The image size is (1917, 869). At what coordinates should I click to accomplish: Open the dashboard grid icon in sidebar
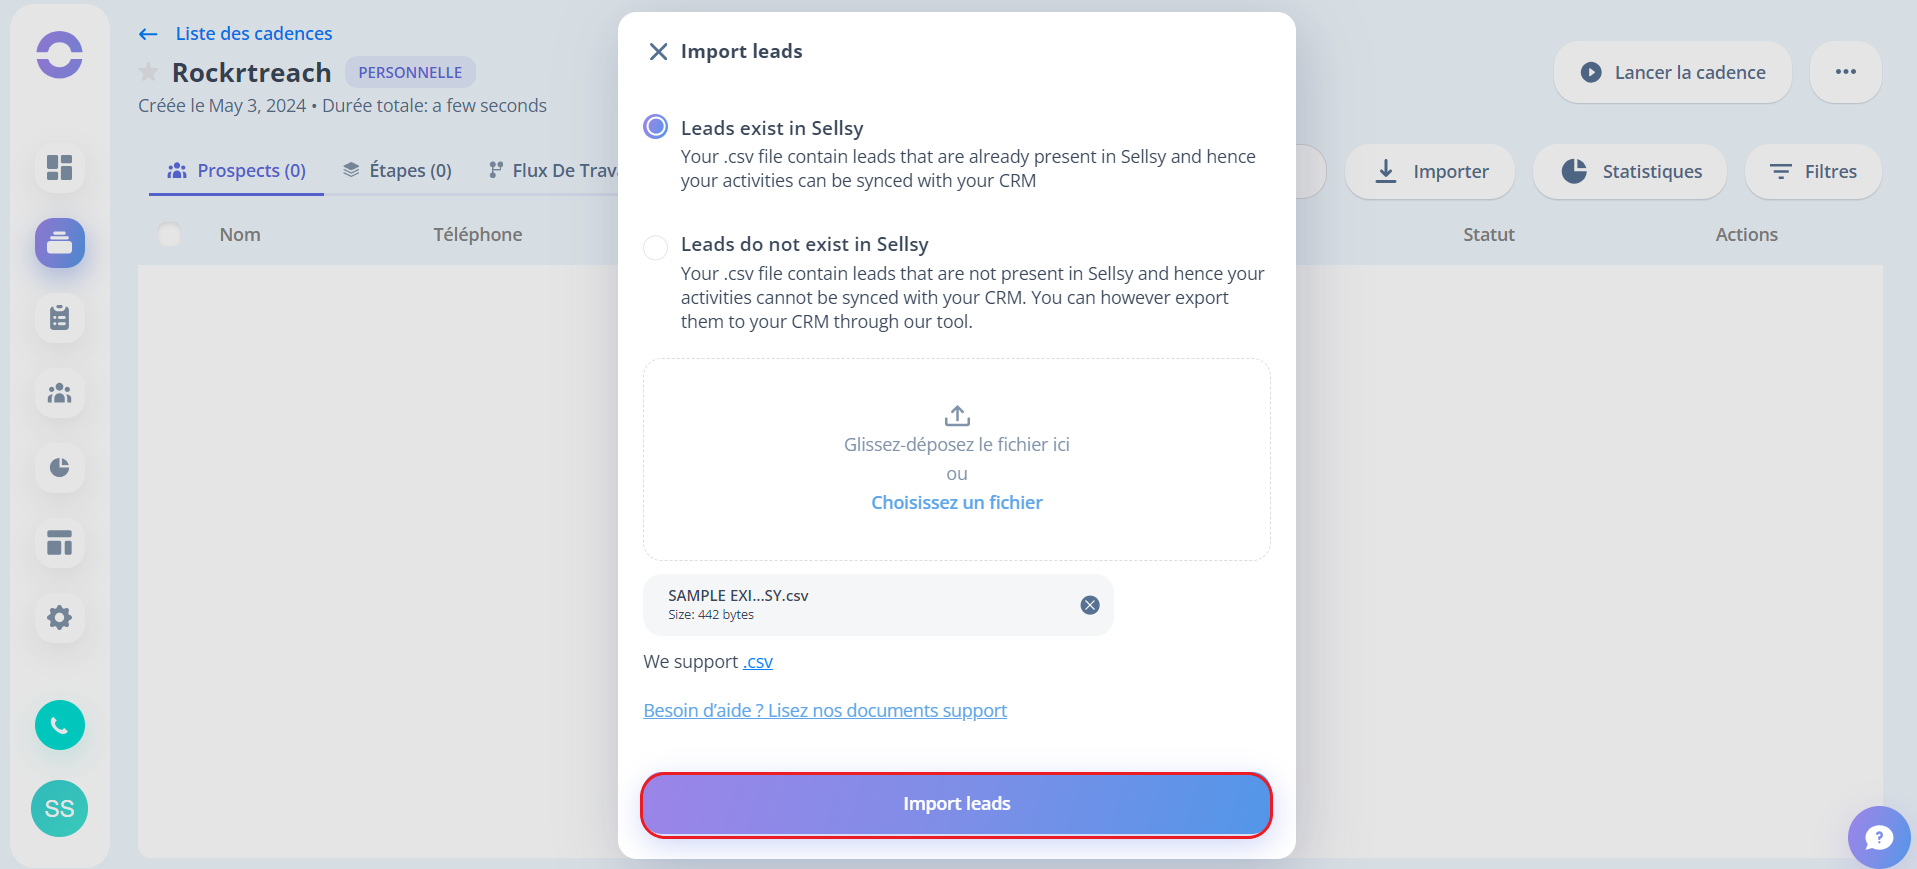(60, 168)
